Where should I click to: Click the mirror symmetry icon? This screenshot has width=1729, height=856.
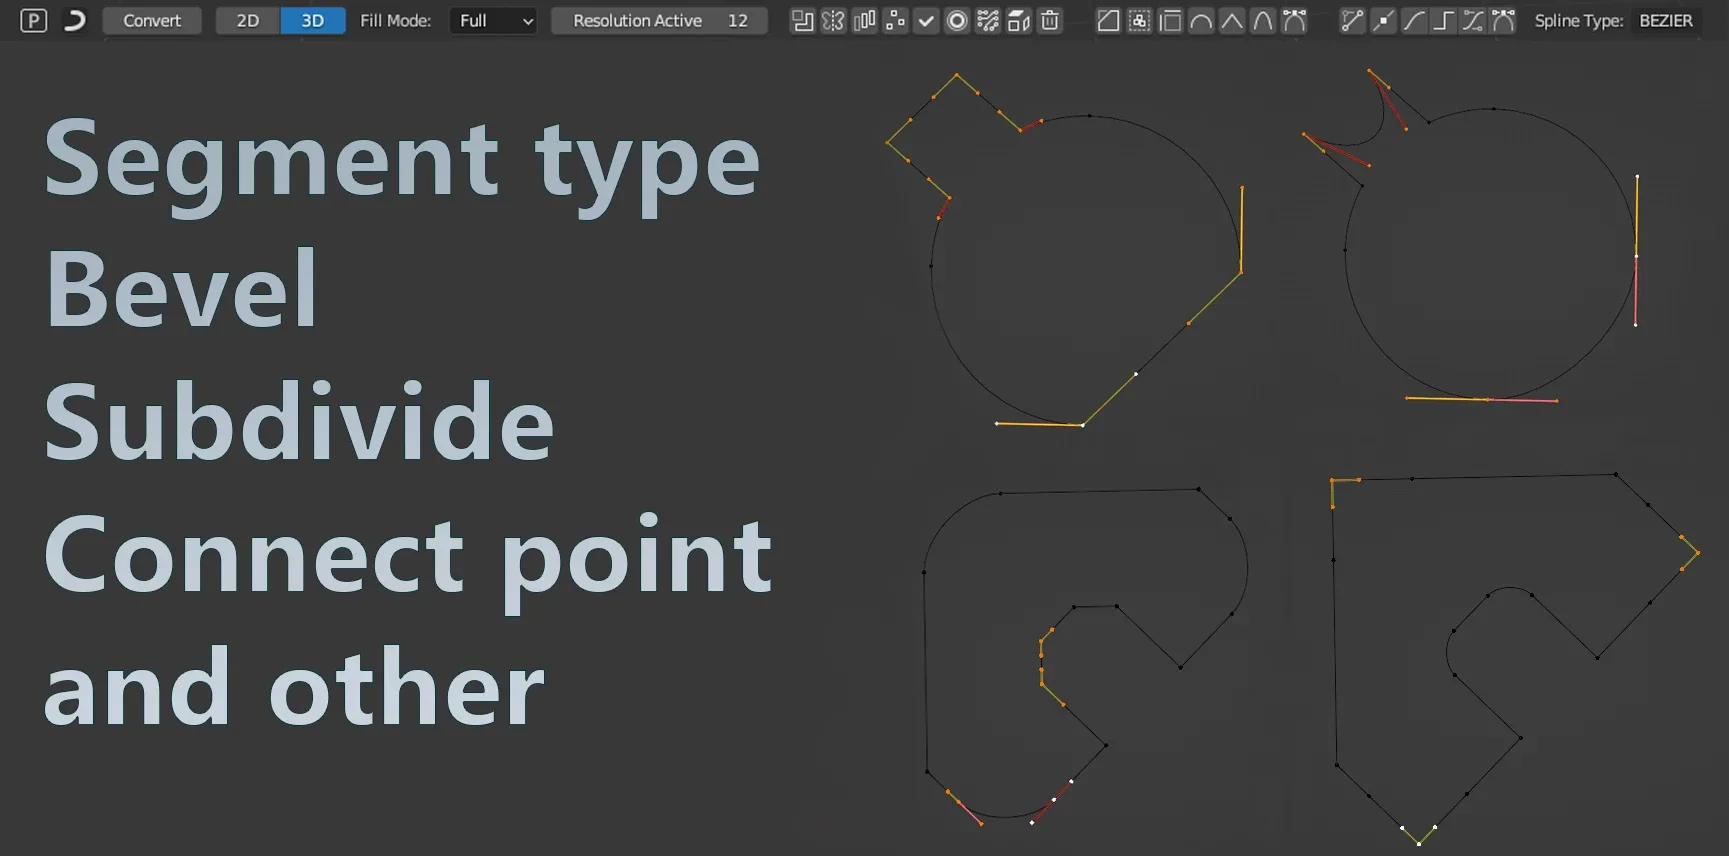tap(833, 20)
